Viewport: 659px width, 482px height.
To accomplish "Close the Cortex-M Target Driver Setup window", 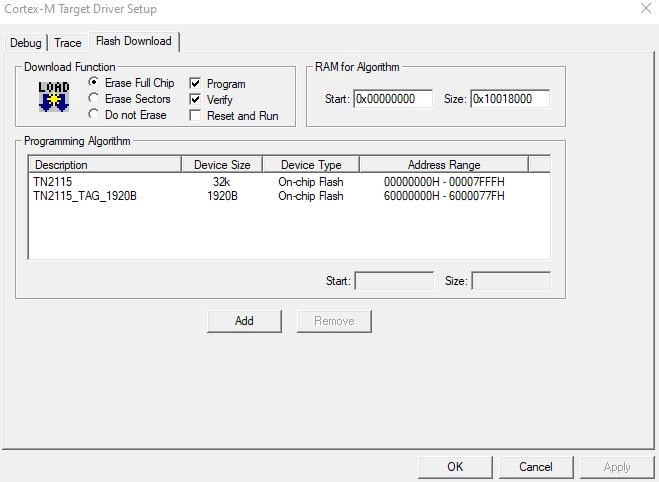I will pyautogui.click(x=646, y=8).
